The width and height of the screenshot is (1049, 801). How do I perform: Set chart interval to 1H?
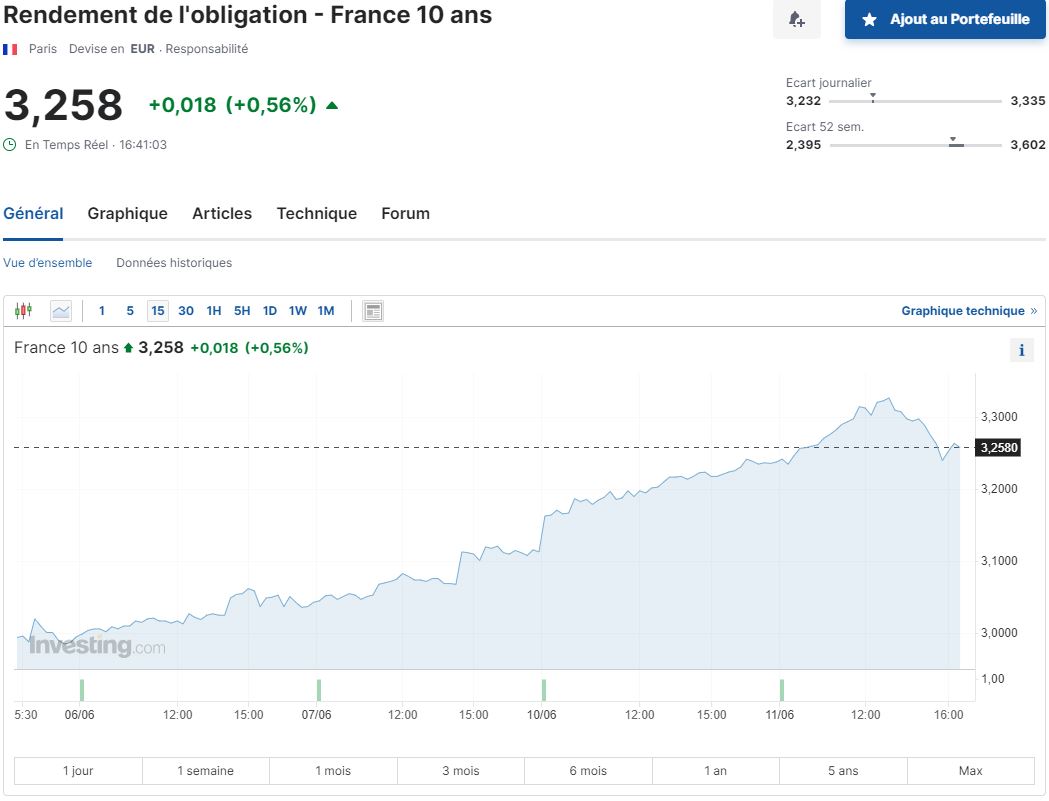pyautogui.click(x=213, y=311)
